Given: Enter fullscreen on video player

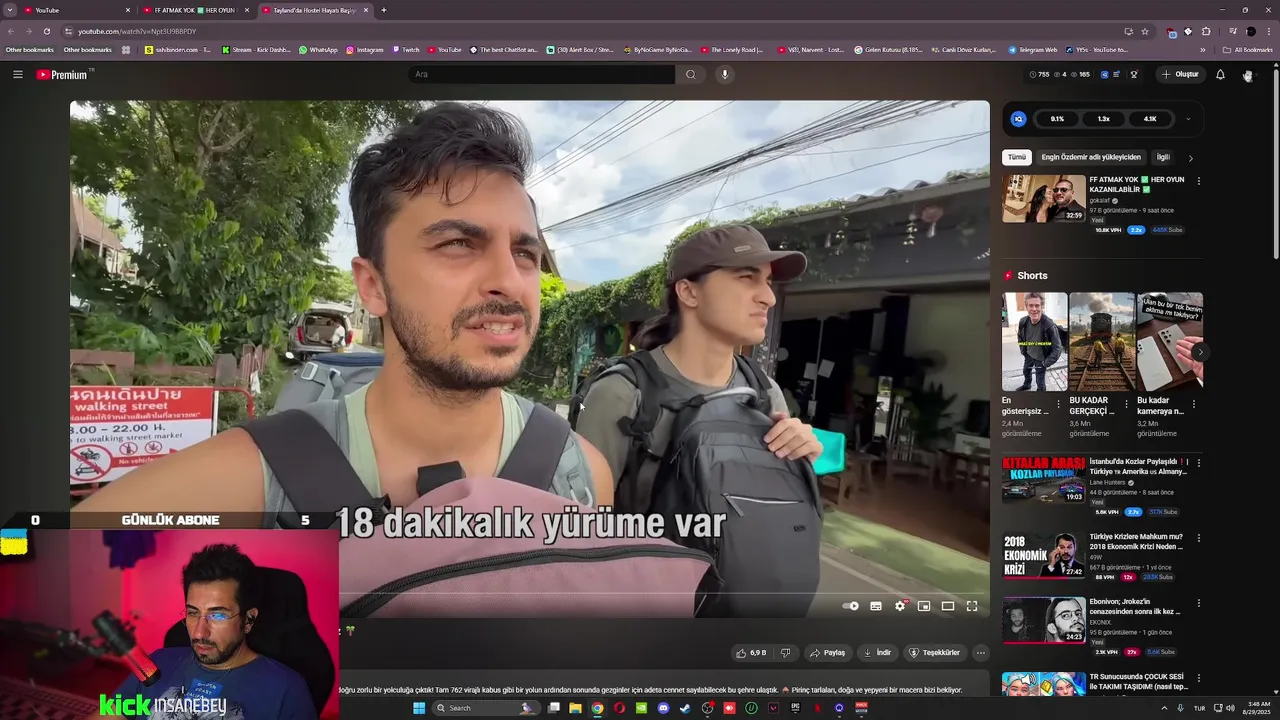Looking at the screenshot, I should tap(972, 606).
